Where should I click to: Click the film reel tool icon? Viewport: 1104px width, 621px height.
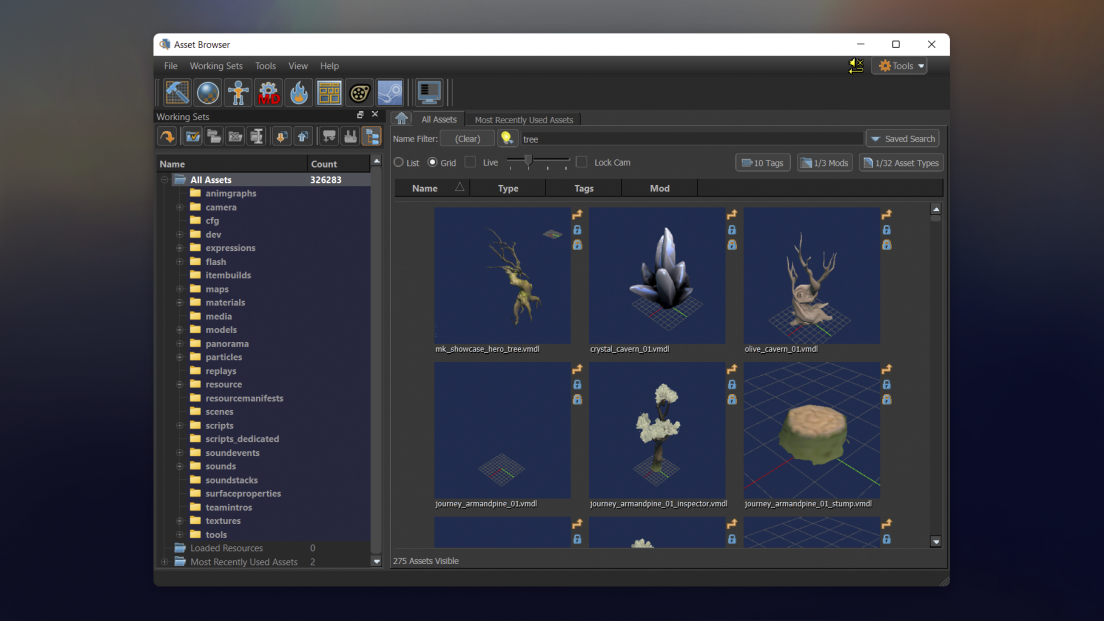pos(359,92)
